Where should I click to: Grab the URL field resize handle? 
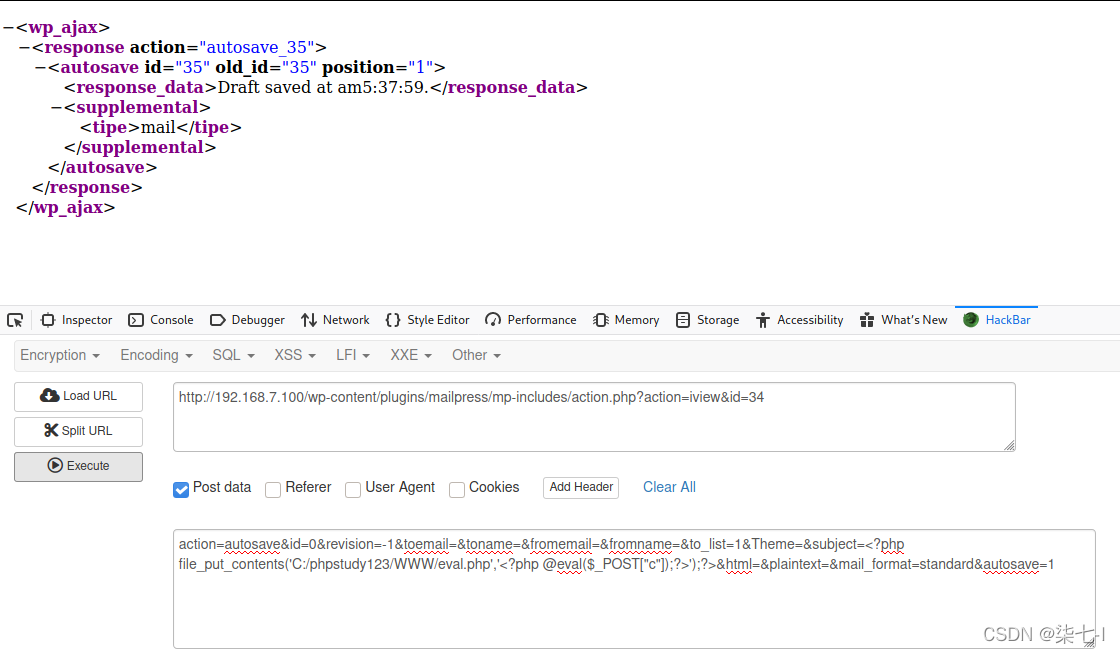(1009, 445)
